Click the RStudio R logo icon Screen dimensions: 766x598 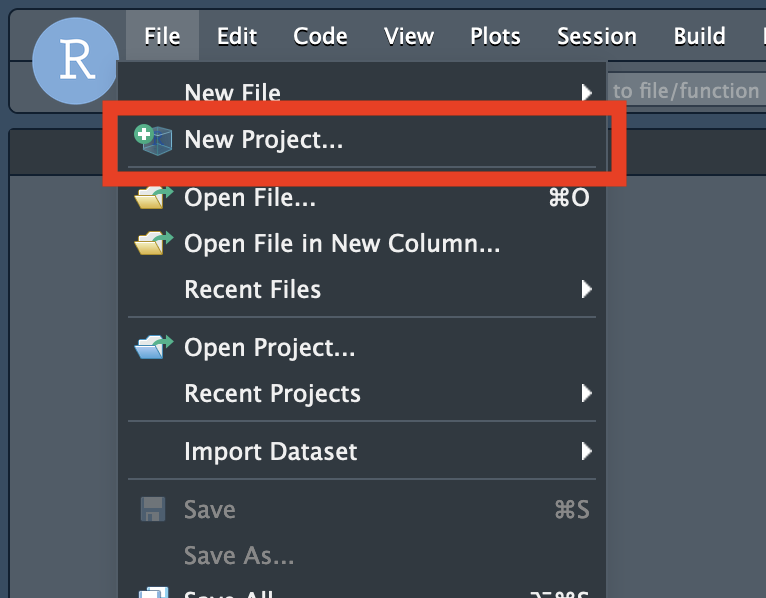coord(76,61)
